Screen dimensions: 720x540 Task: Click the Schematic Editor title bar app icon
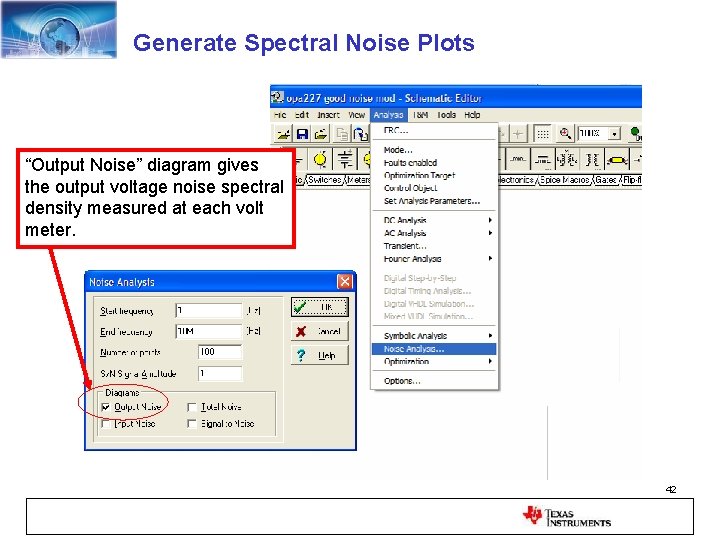(277, 97)
